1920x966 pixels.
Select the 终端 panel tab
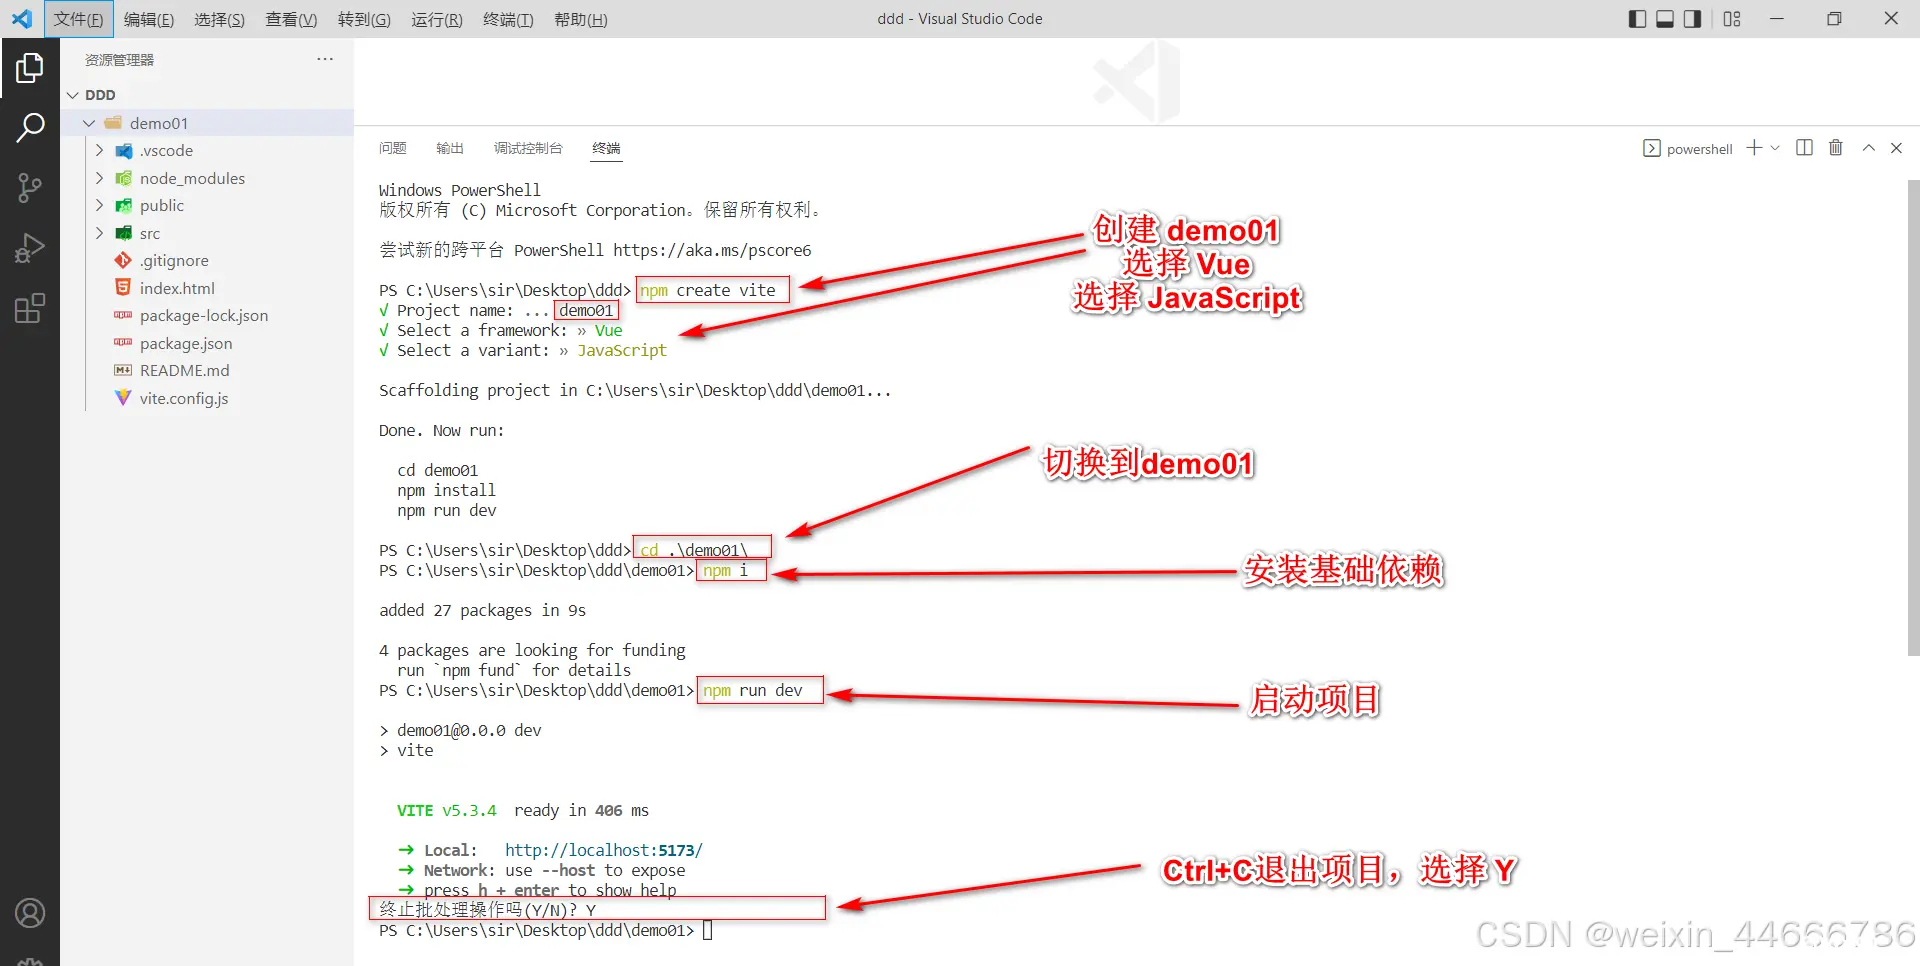(x=606, y=148)
